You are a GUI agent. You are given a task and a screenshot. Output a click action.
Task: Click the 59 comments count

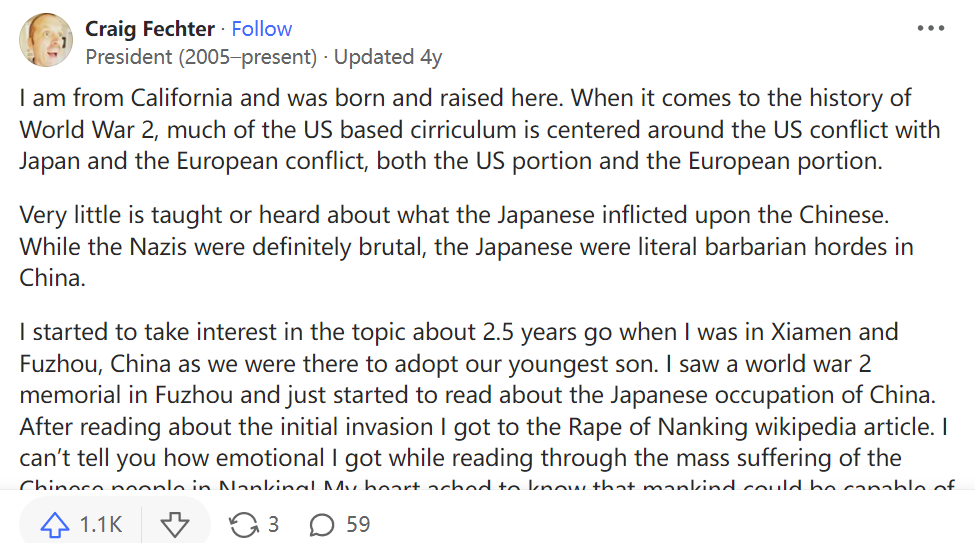pos(358,524)
